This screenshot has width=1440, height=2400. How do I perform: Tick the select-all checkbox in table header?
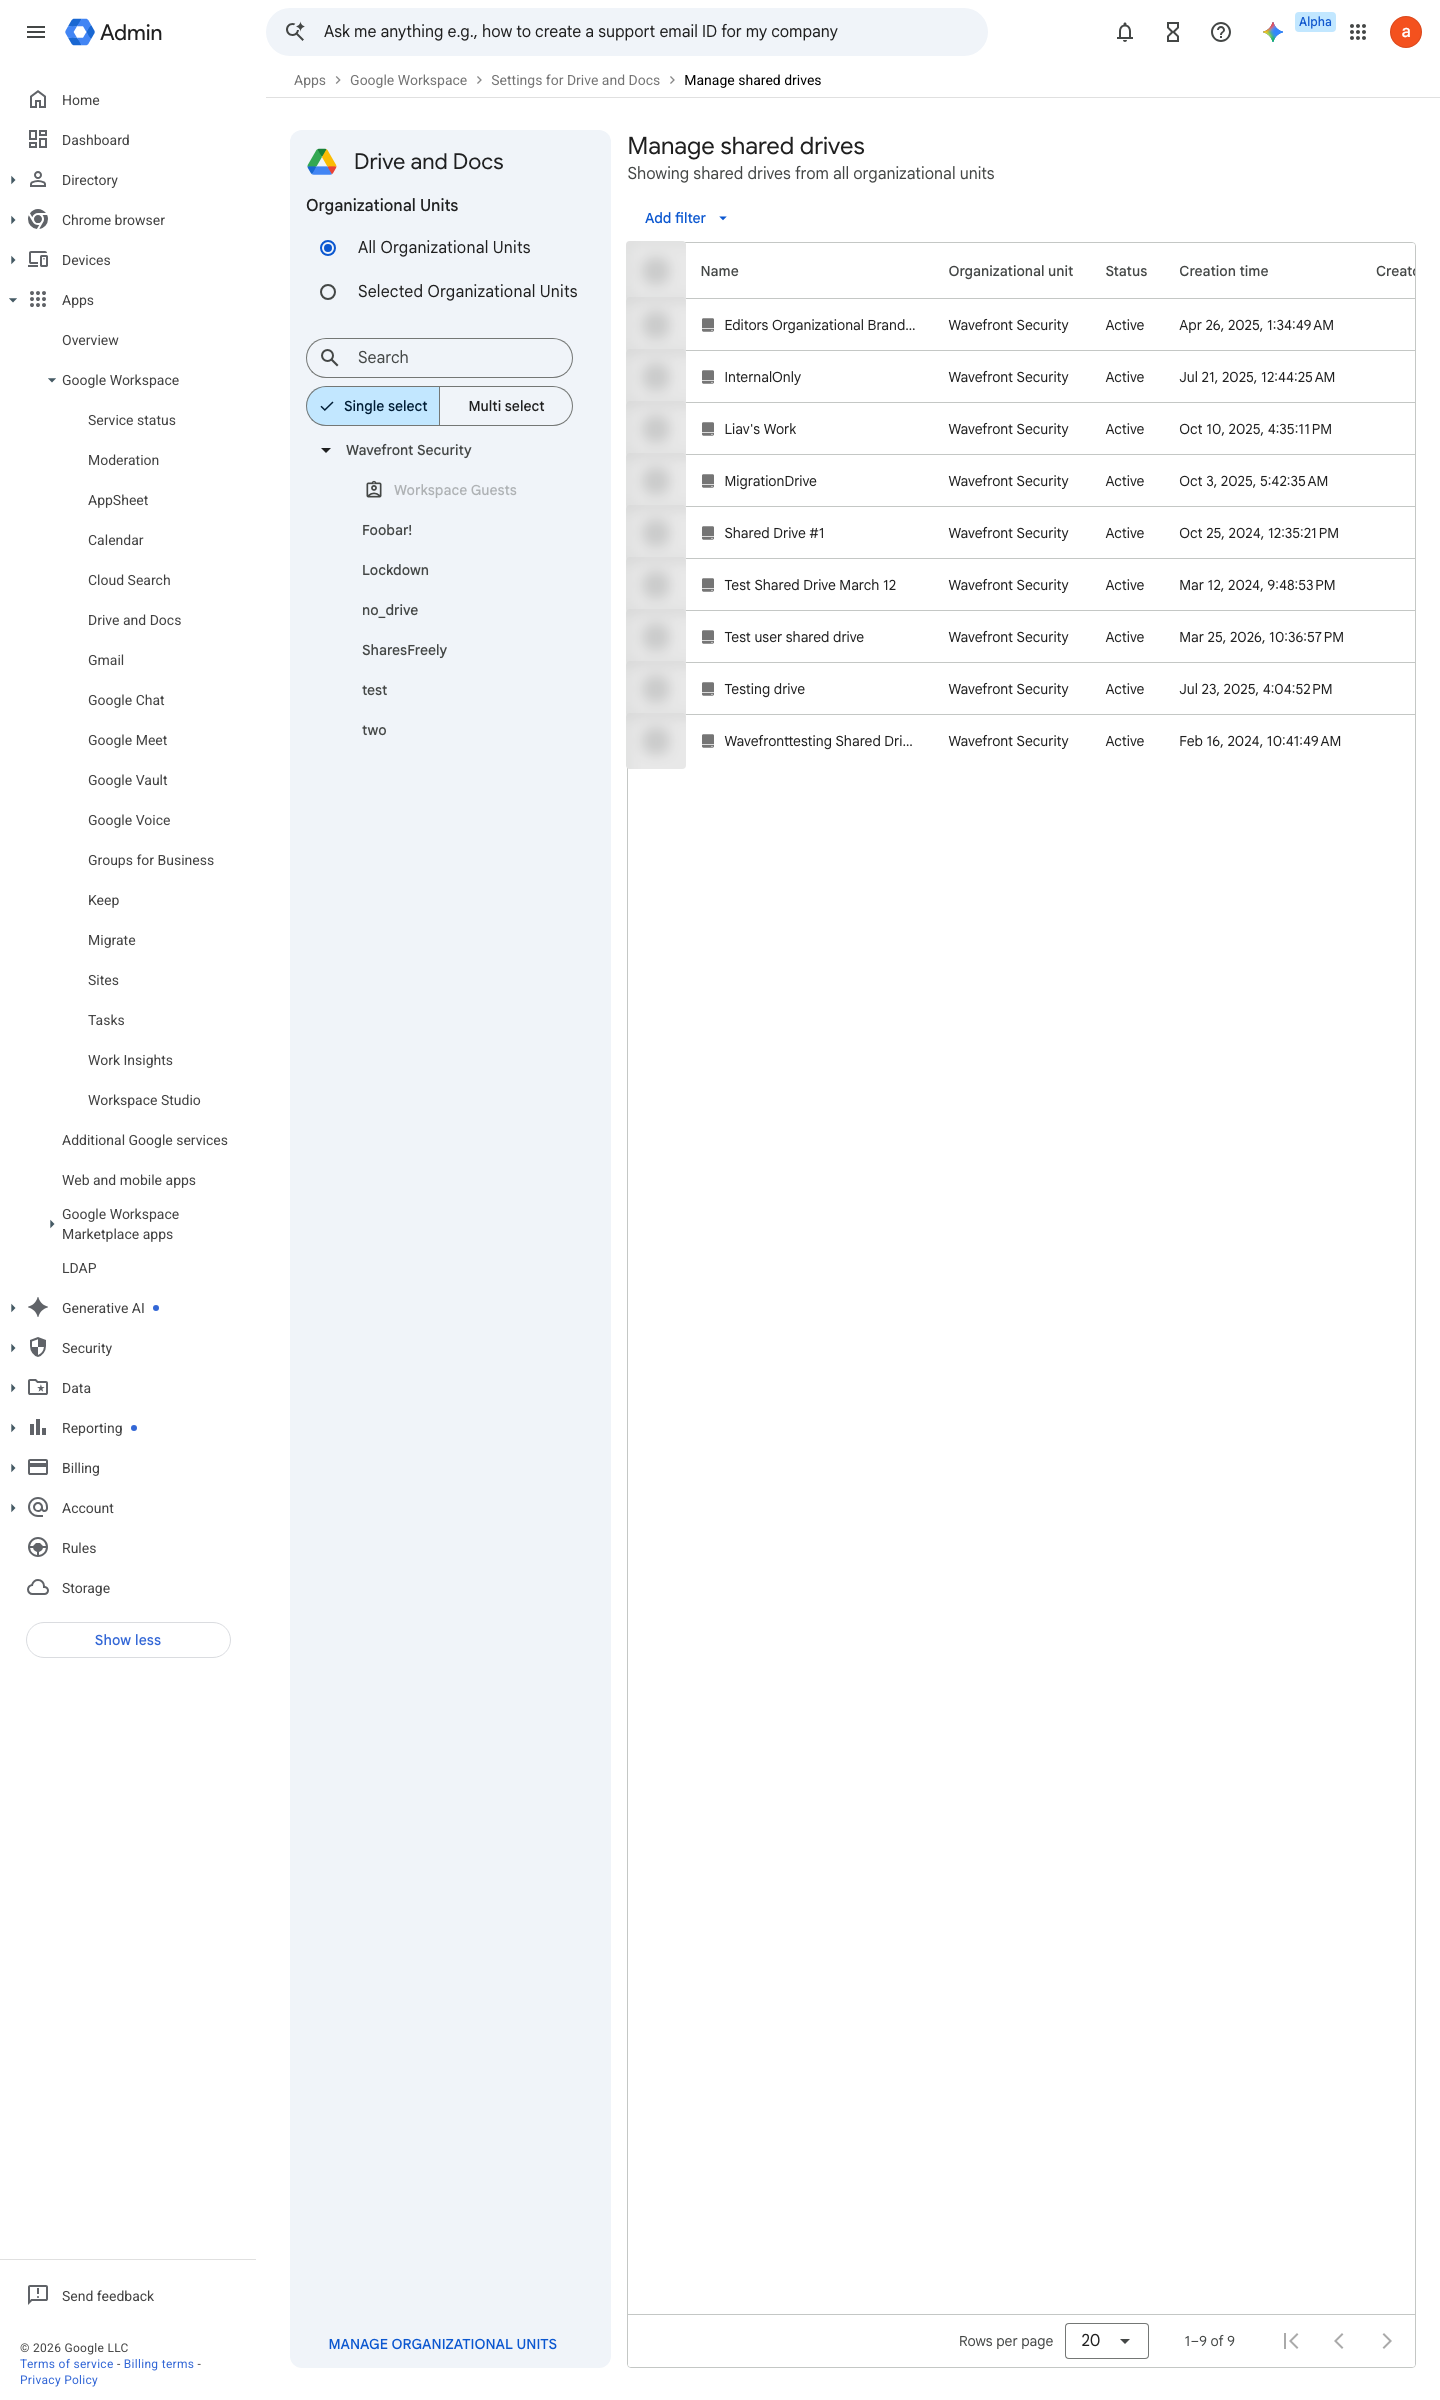coord(656,271)
